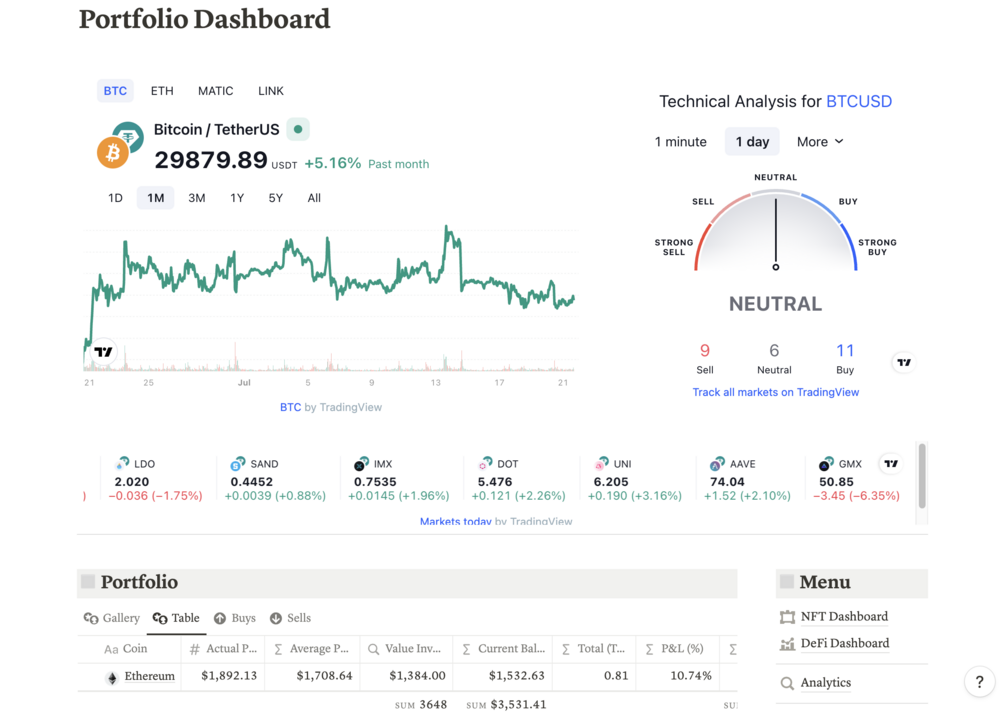Open the Markets today link
The width and height of the screenshot is (1005, 715).
tap(455, 522)
